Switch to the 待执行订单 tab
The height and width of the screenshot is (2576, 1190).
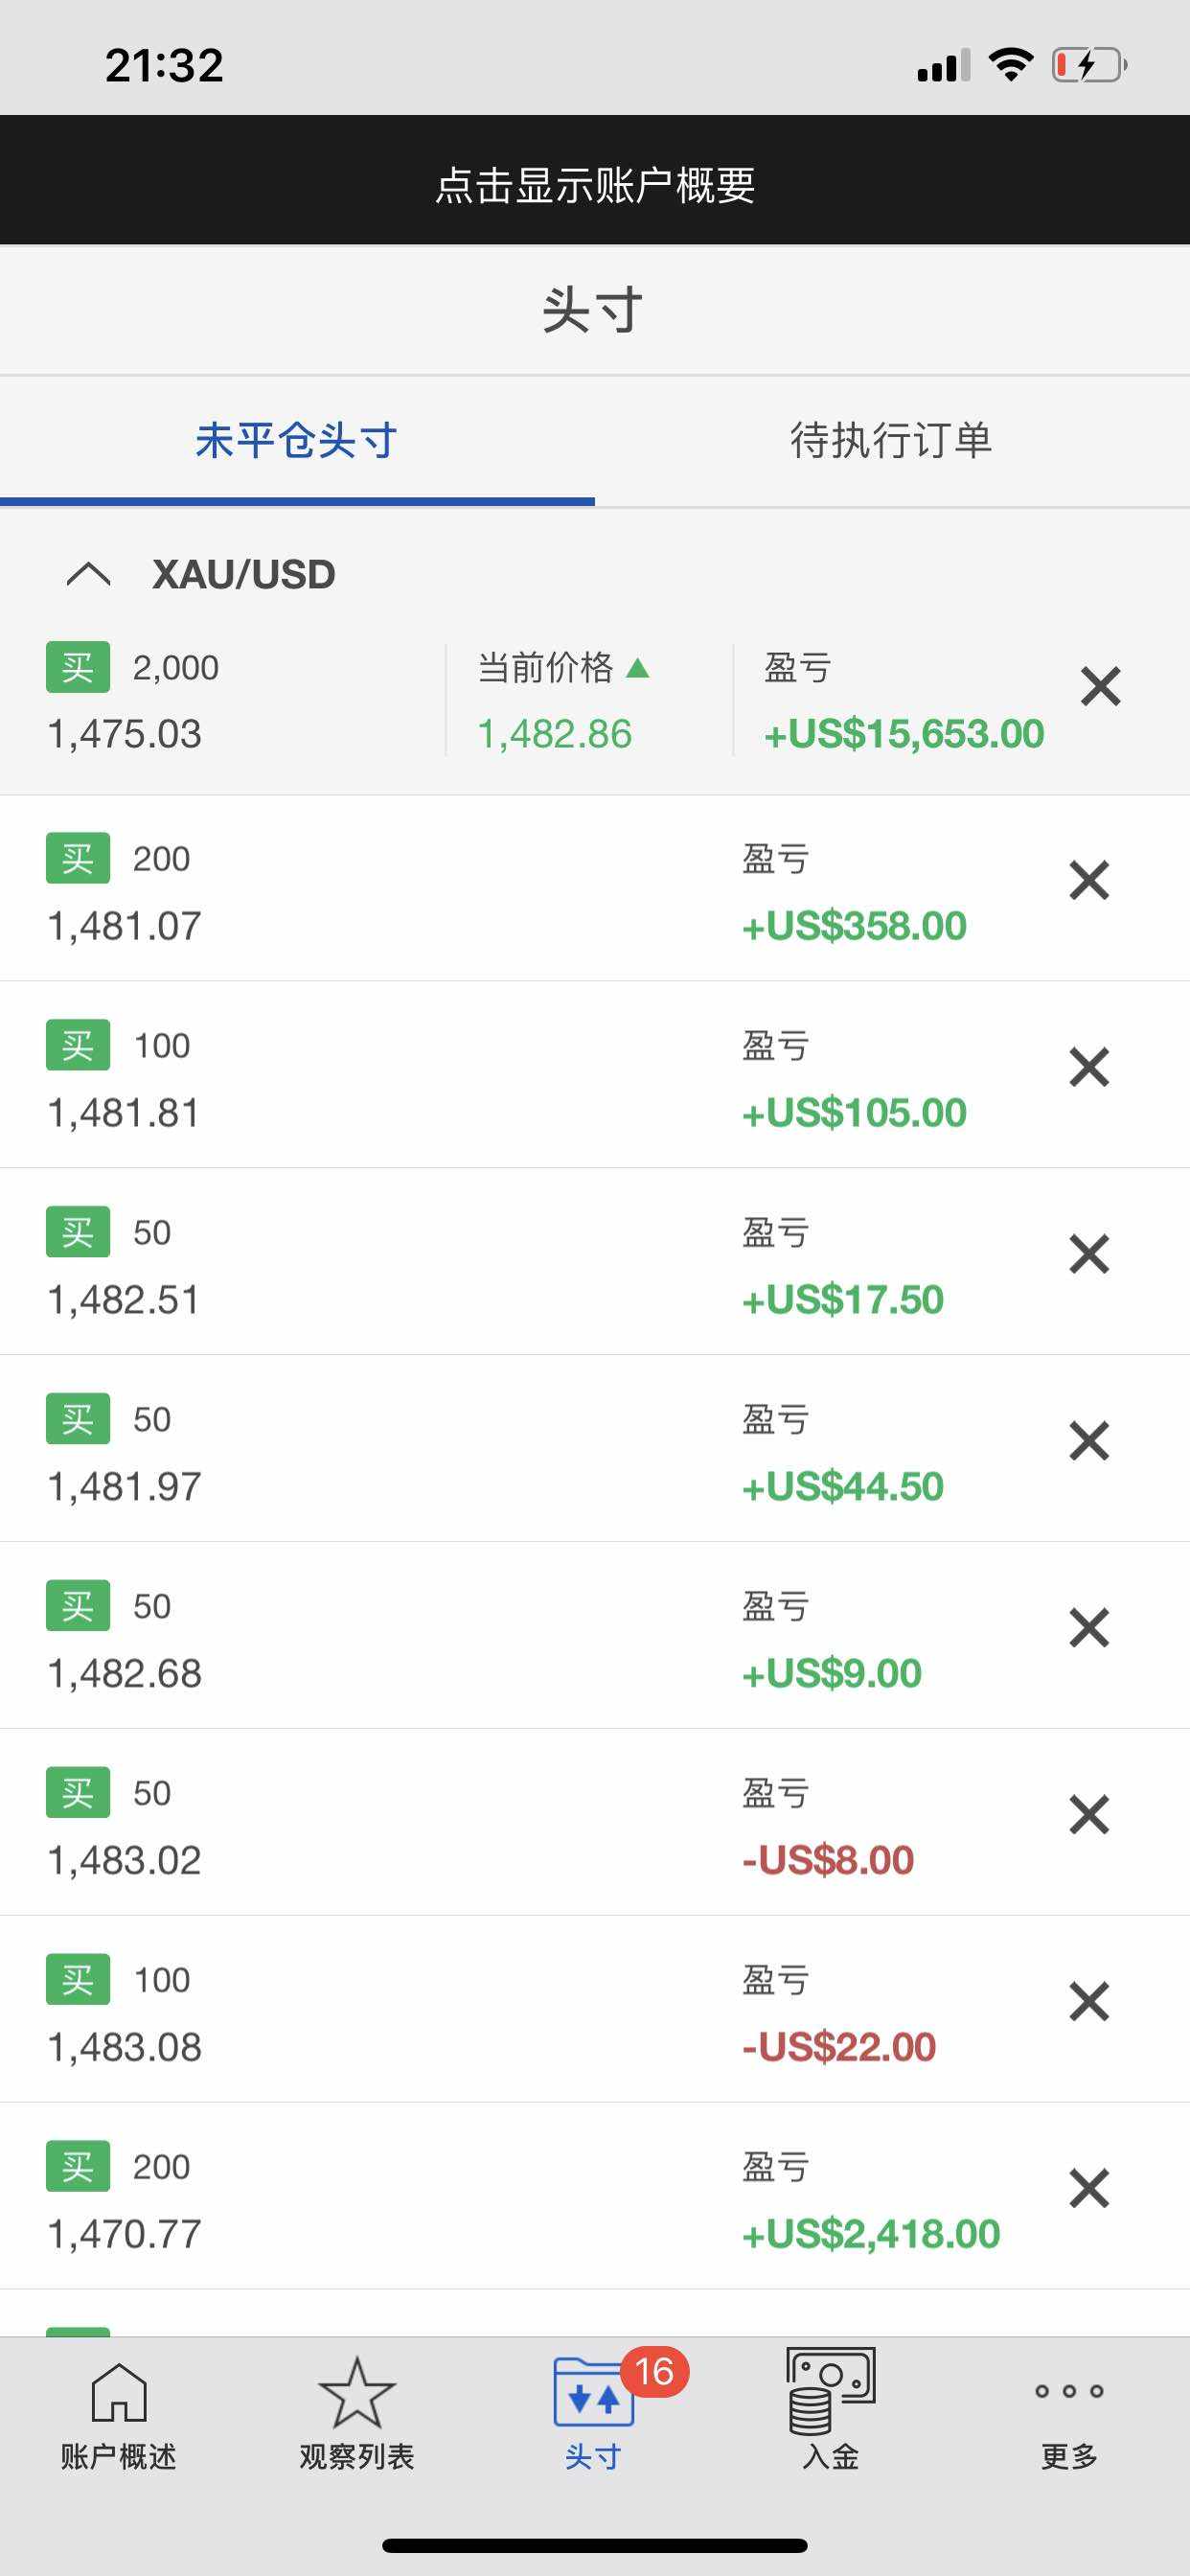(891, 440)
